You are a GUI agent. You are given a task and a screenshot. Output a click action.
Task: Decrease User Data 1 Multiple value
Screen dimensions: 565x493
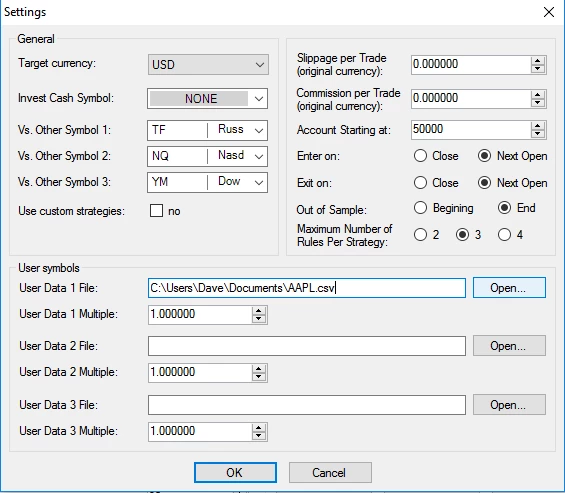coord(258,319)
